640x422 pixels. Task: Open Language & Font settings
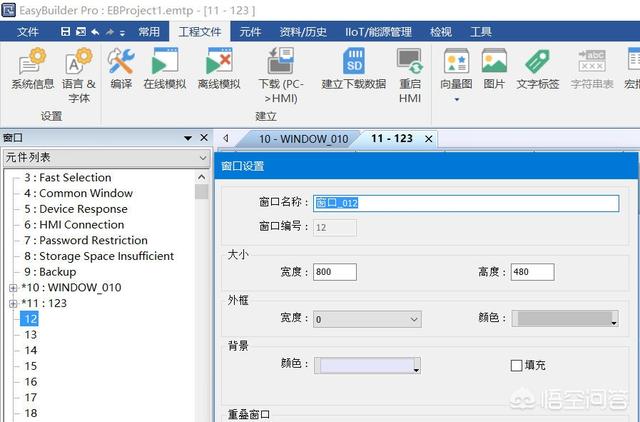click(x=78, y=76)
